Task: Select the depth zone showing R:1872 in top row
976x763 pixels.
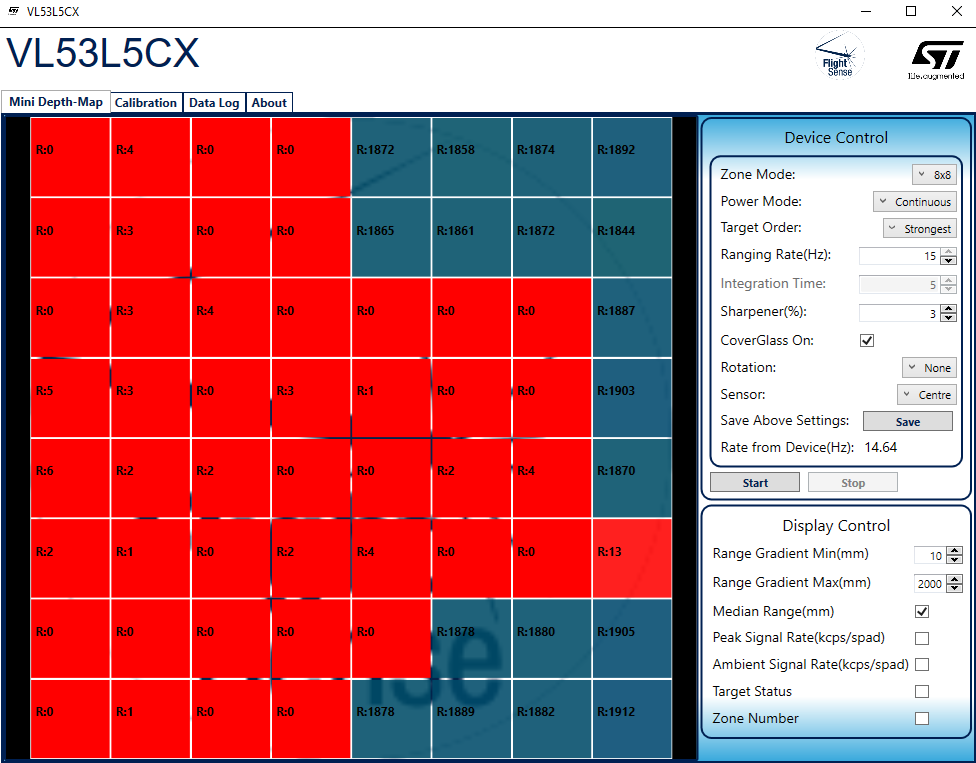Action: tap(391, 157)
